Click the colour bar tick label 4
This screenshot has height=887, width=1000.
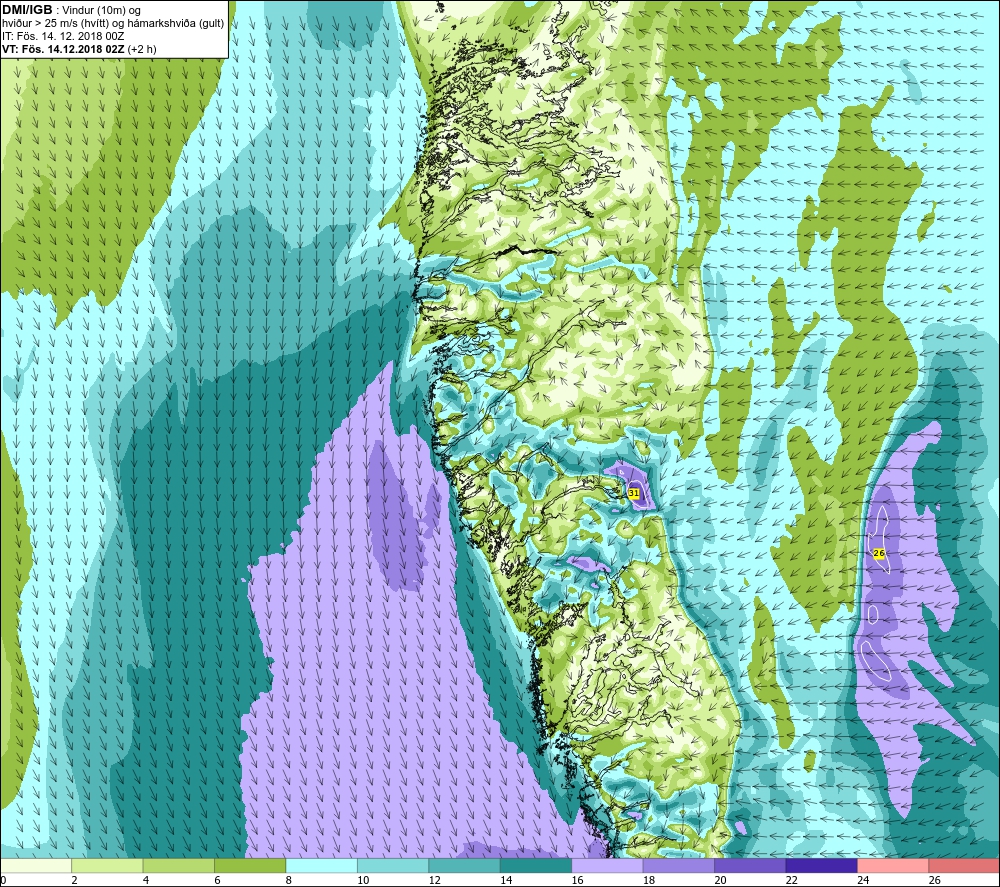146,880
